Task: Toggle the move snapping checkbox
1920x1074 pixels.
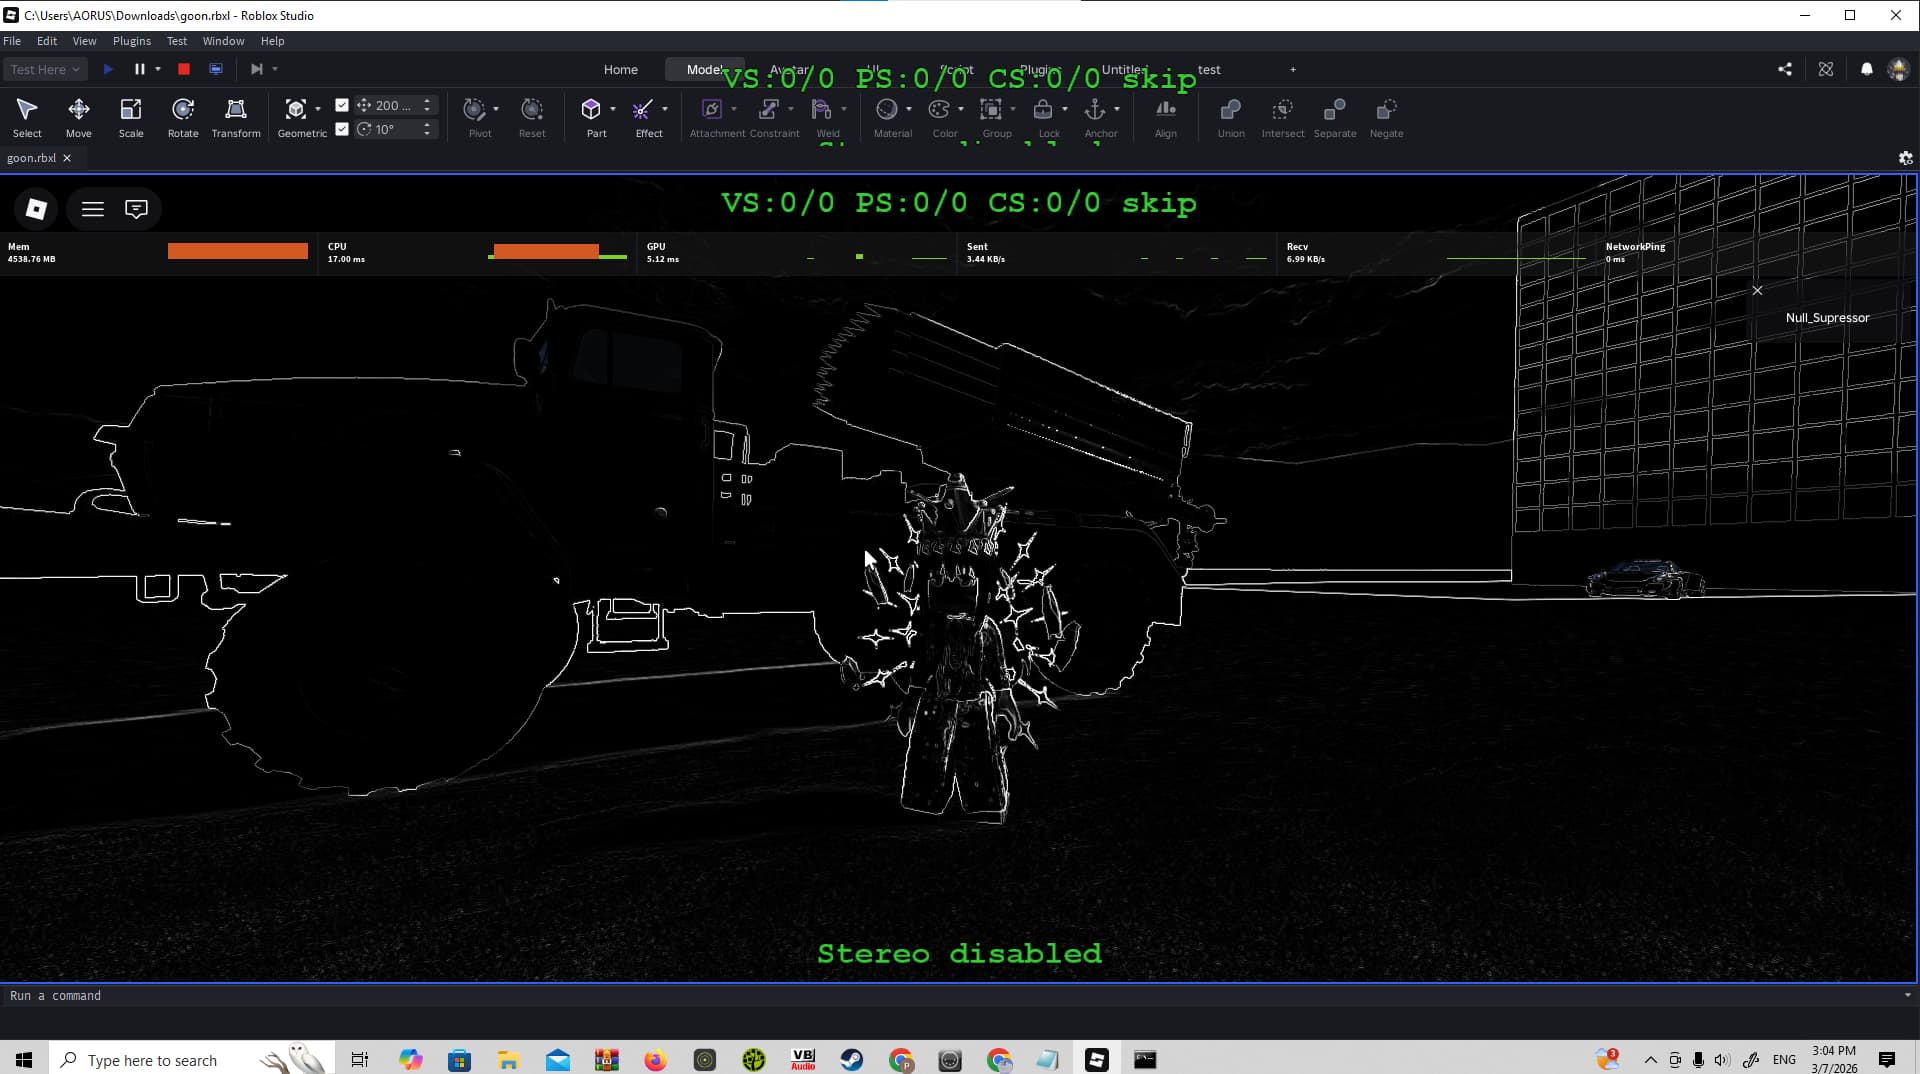Action: click(342, 105)
